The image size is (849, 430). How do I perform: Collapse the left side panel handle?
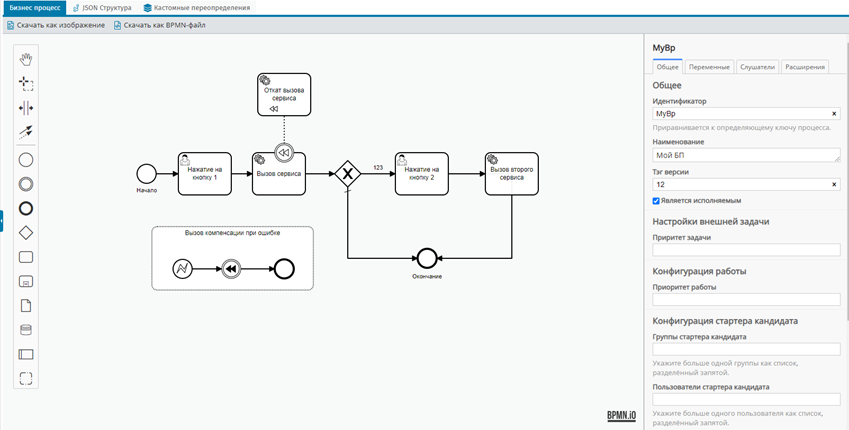click(2, 221)
